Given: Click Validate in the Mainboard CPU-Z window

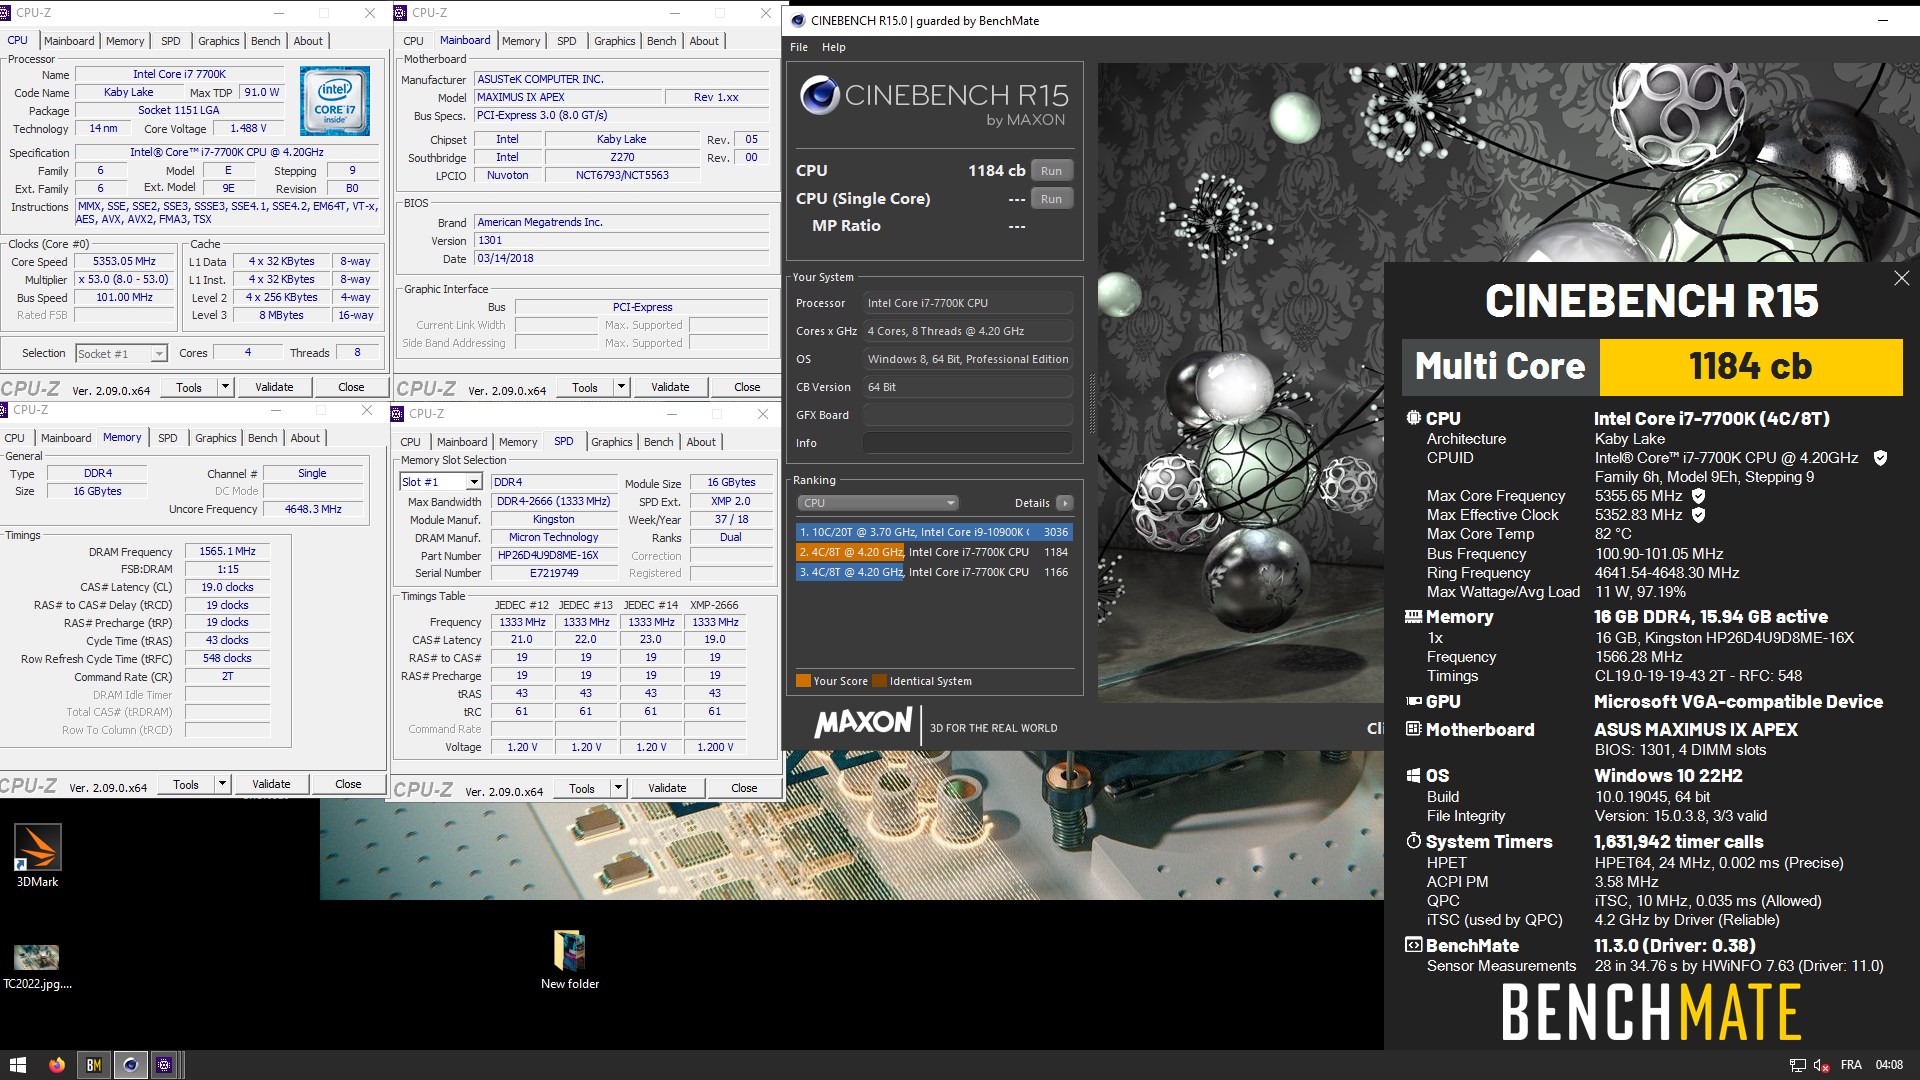Looking at the screenshot, I should [x=670, y=387].
